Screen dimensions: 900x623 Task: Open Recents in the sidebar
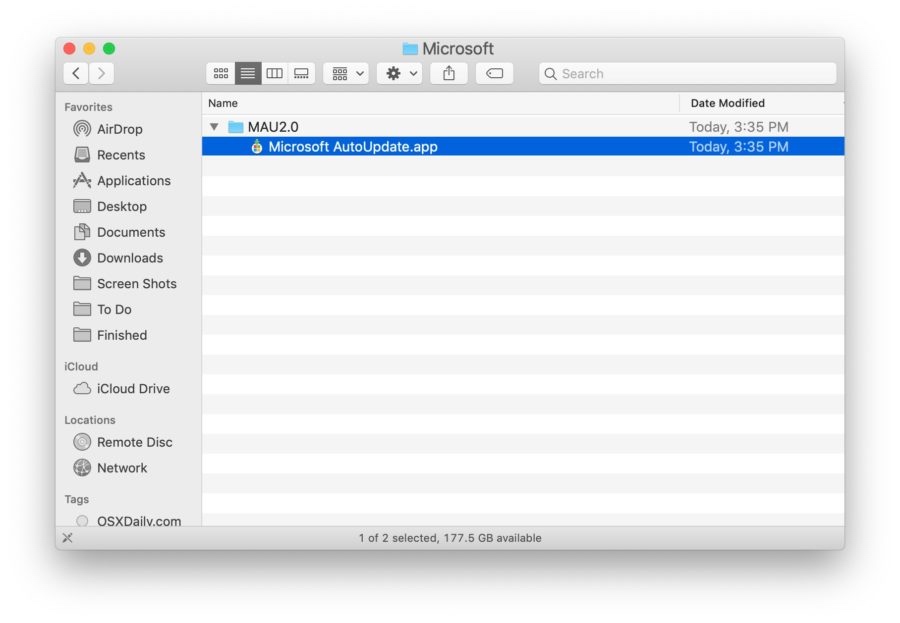[x=109, y=155]
